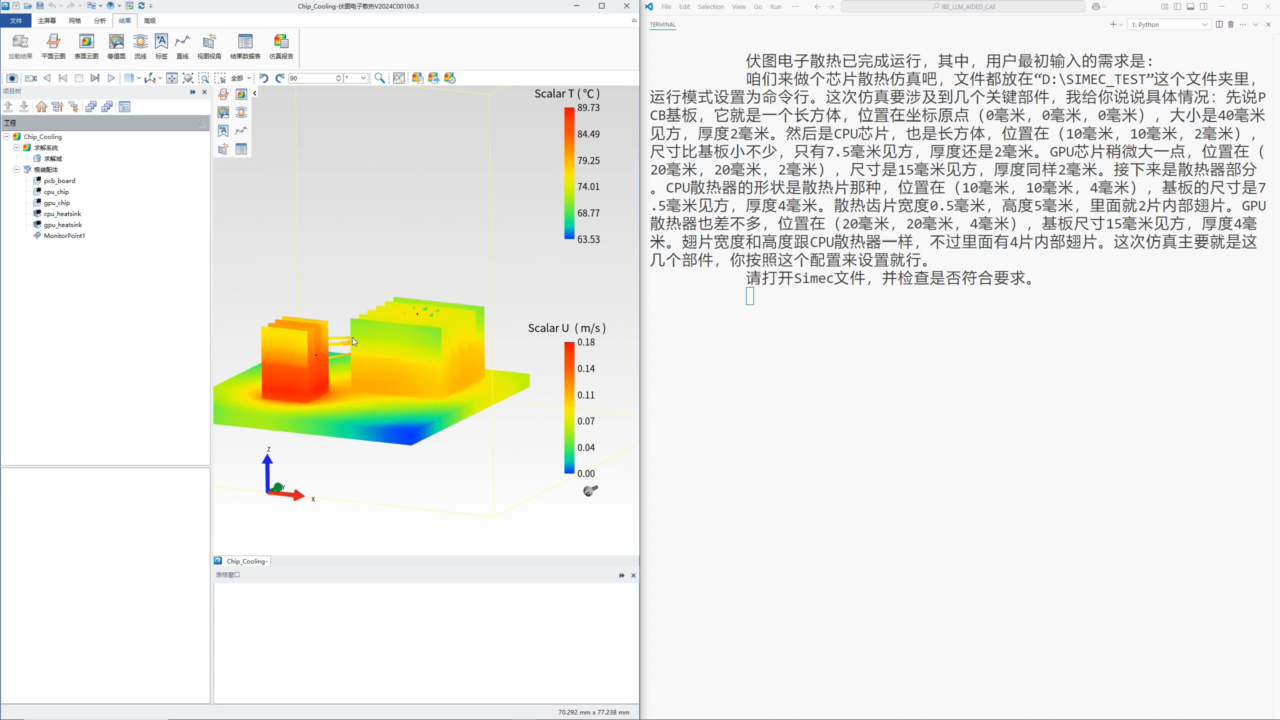Open the Python terminal selector dropdown
This screenshot has width=1280, height=720.
tap(1169, 24)
